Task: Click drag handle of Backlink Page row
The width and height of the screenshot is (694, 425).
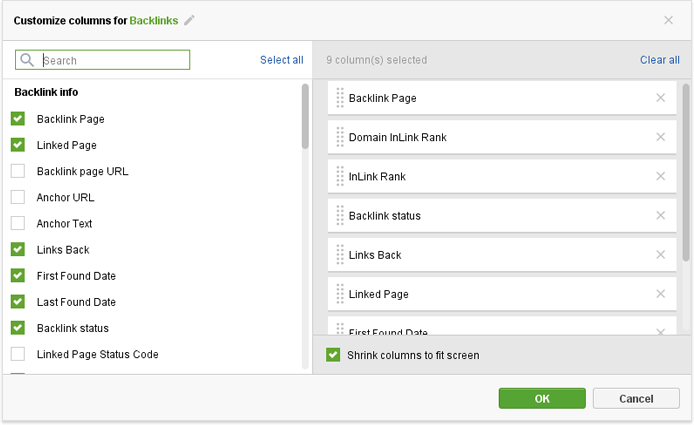Action: pyautogui.click(x=340, y=98)
